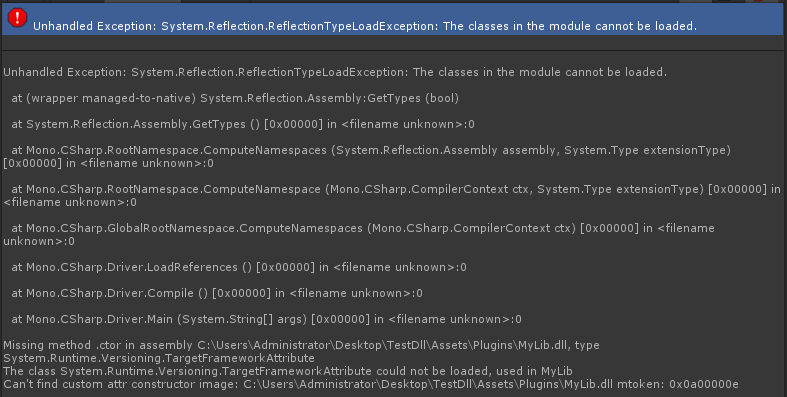
Task: Click the RootNamespace.ComputeNamespaces stack trace line
Action: [367, 157]
